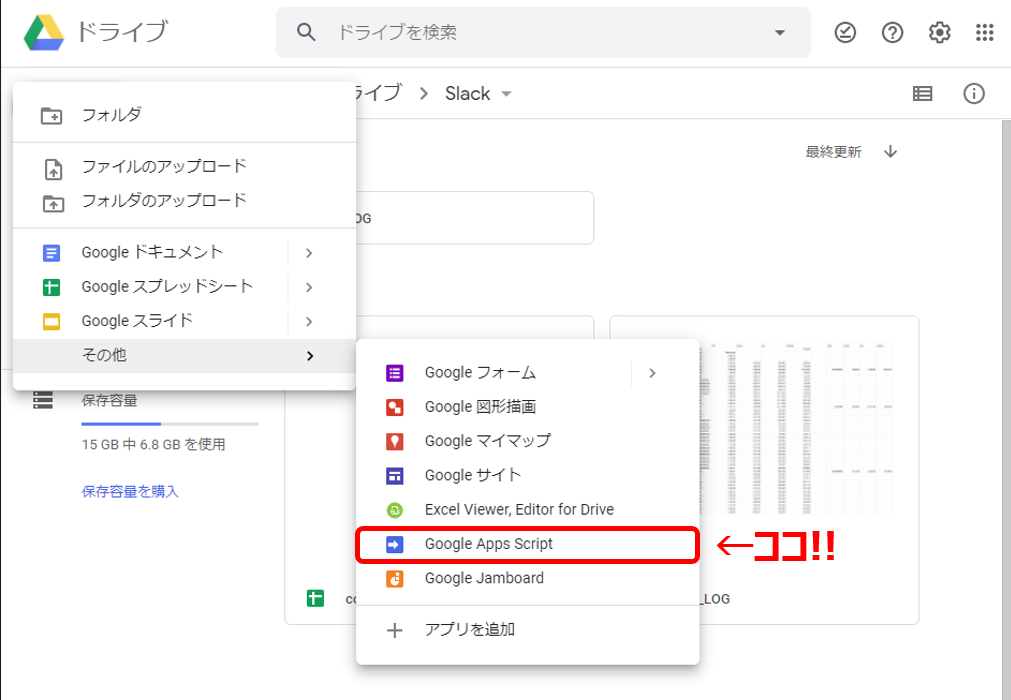1011x700 pixels.
Task: Follow the 保存容量を購入 link
Action: click(130, 492)
